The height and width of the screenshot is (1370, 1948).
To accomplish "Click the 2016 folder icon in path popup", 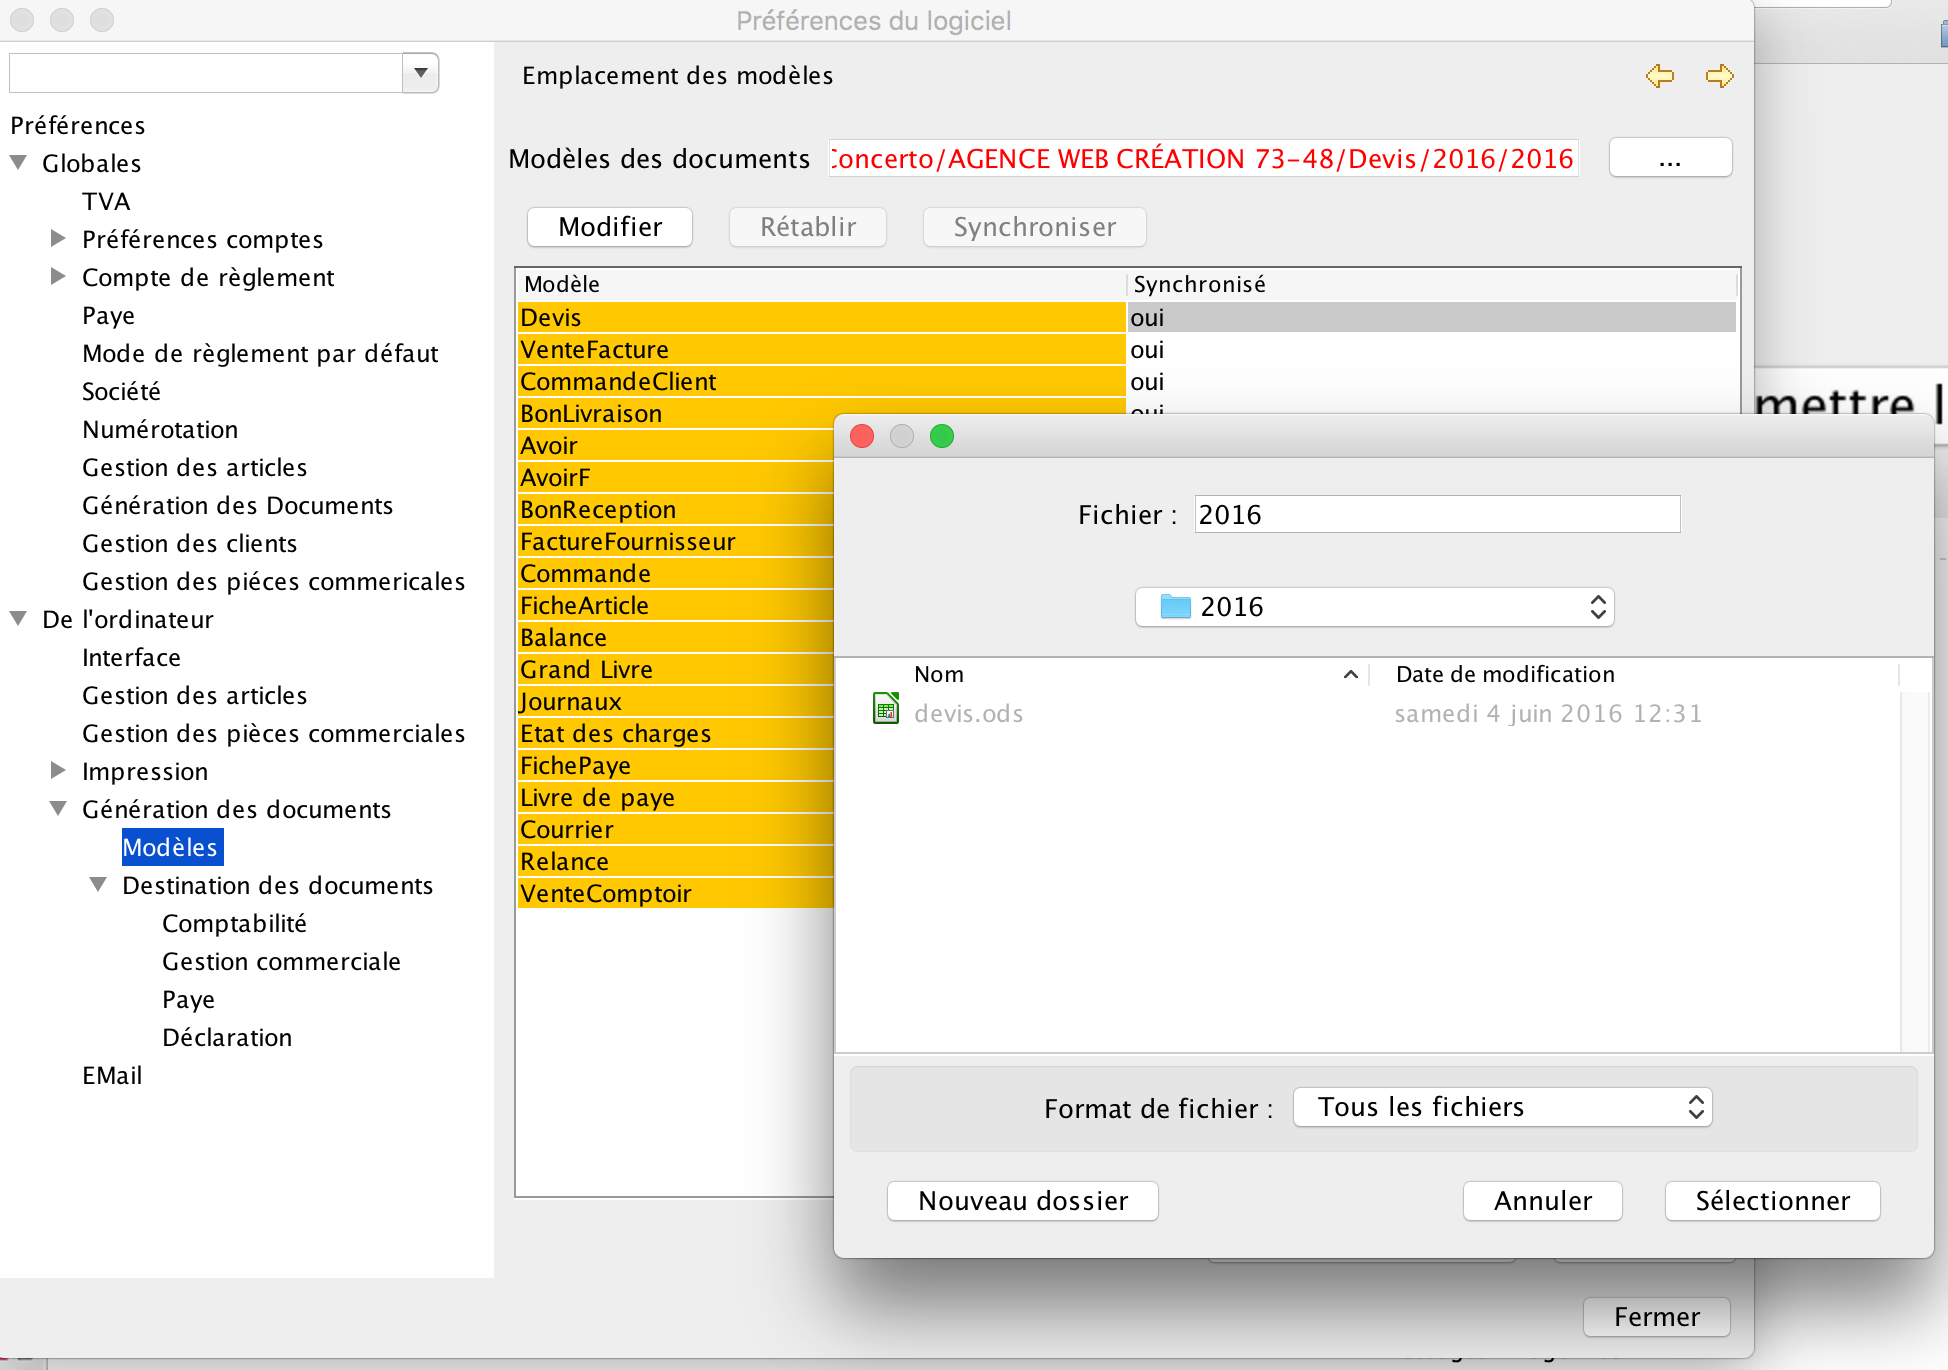I will click(x=1175, y=607).
